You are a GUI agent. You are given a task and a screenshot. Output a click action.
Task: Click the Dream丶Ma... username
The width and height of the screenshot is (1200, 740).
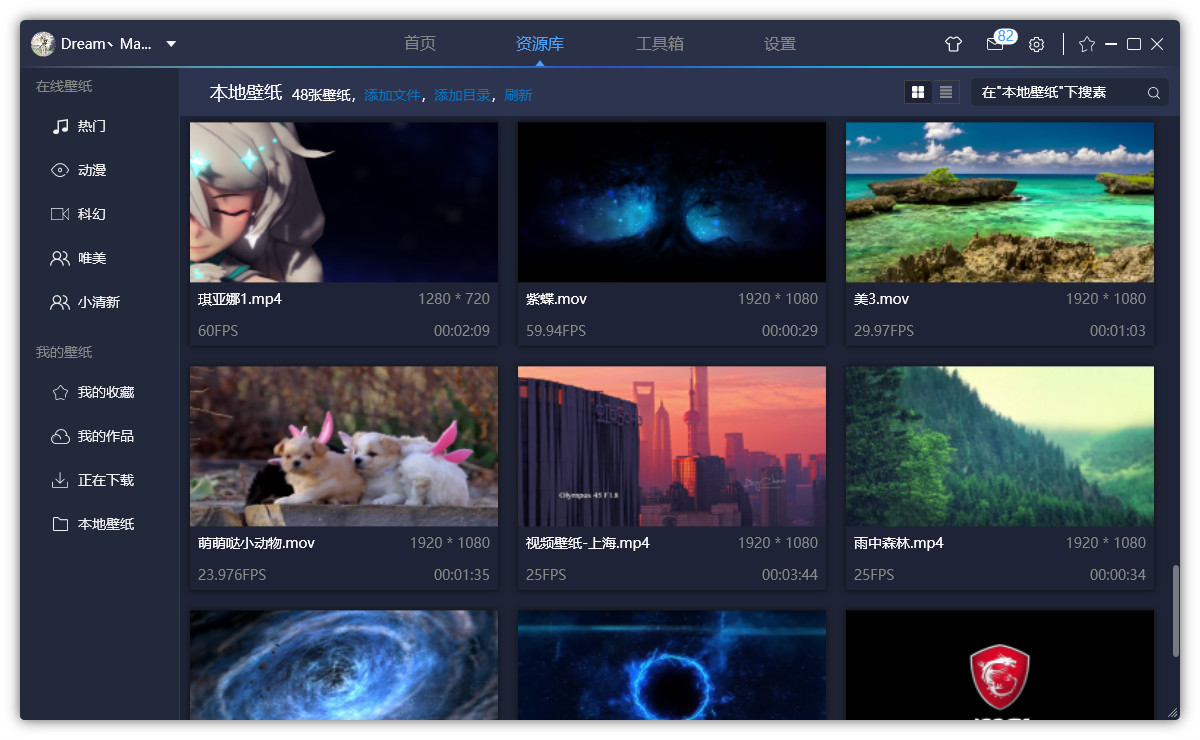click(x=106, y=44)
